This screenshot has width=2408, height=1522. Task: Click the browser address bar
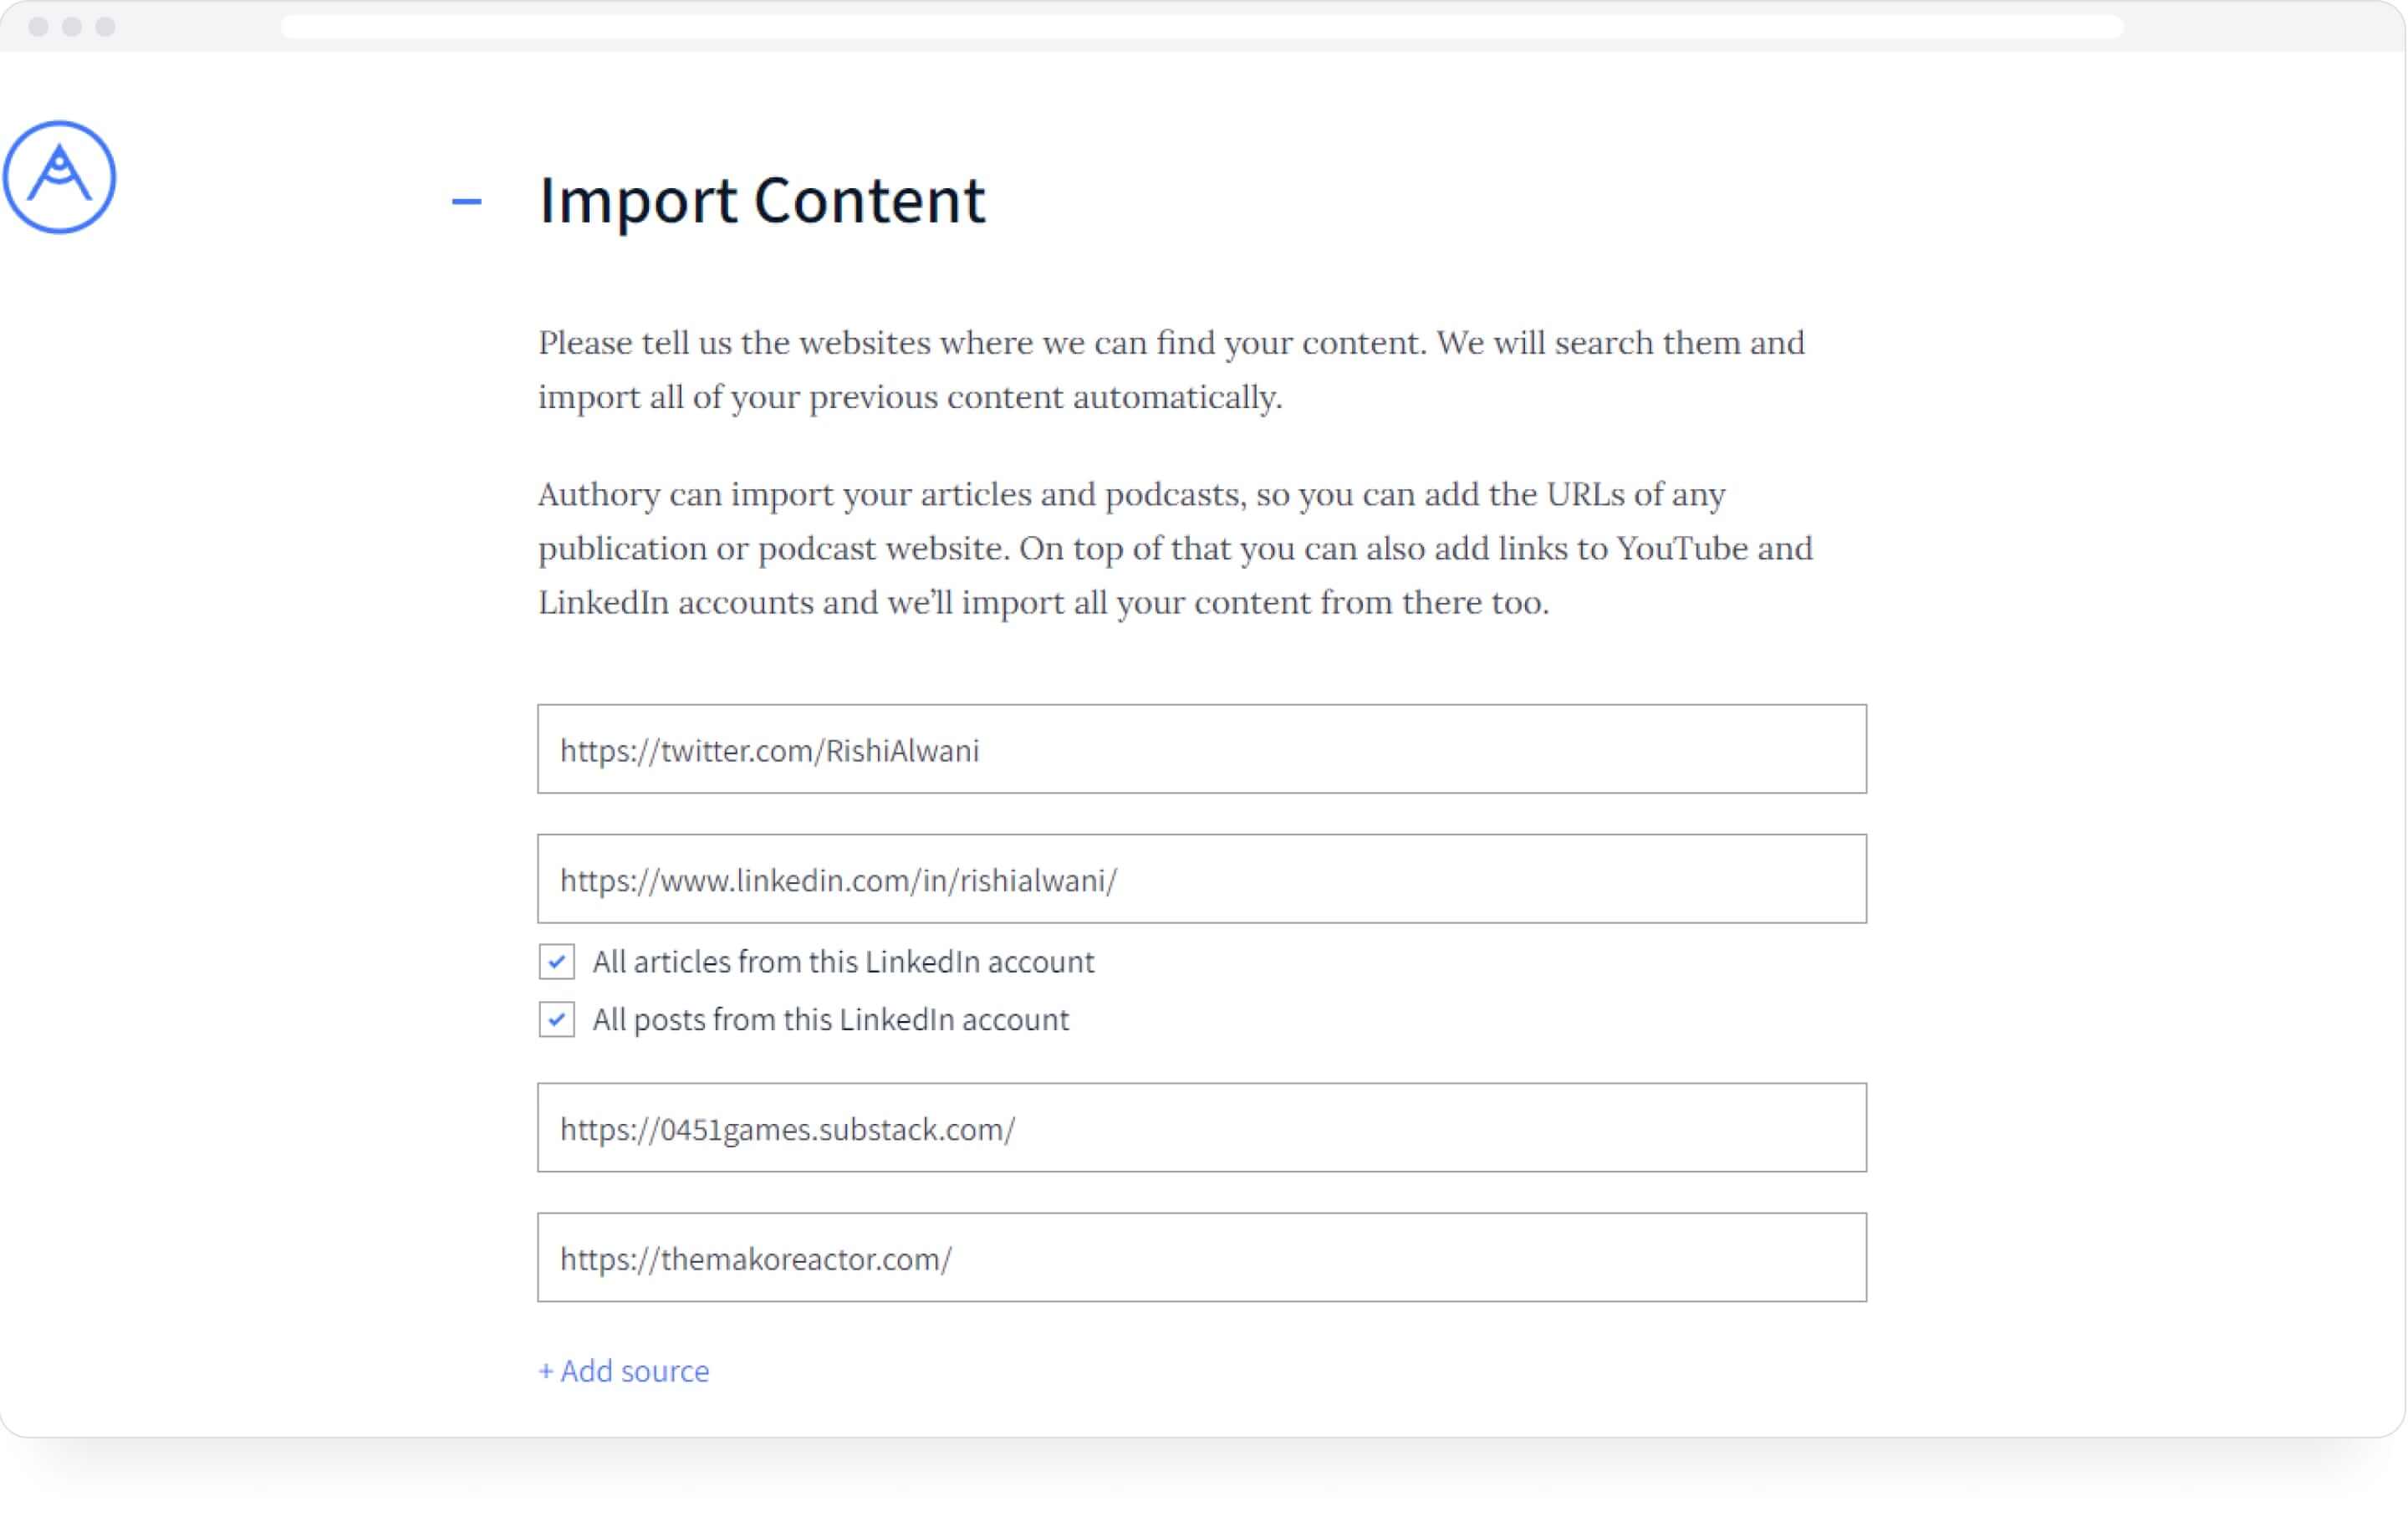[1201, 26]
